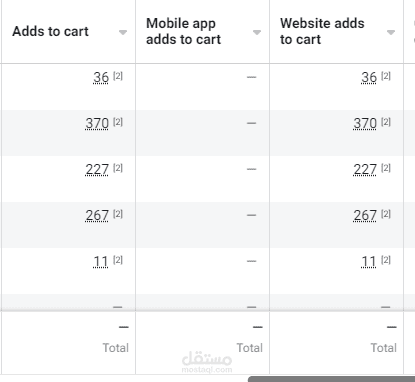Open the Adds to cart column dropdown

[123, 32]
